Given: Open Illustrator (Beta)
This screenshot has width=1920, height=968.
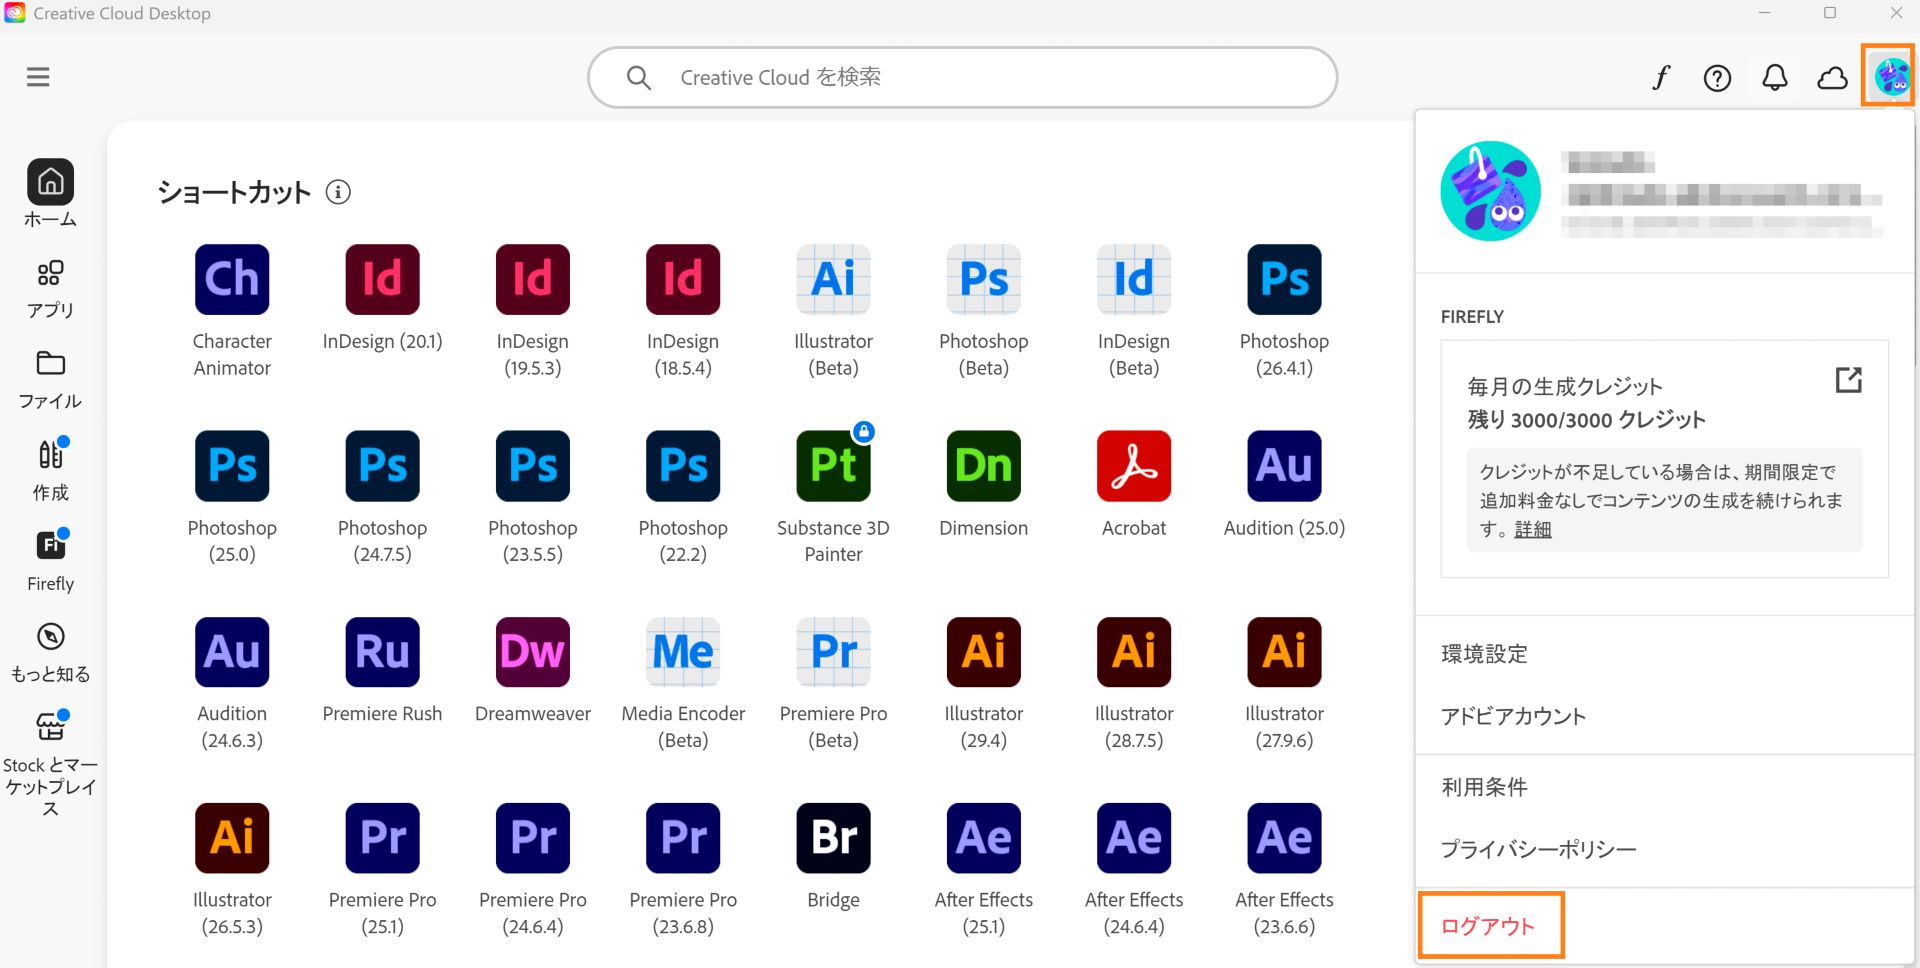Looking at the screenshot, I should pyautogui.click(x=834, y=280).
